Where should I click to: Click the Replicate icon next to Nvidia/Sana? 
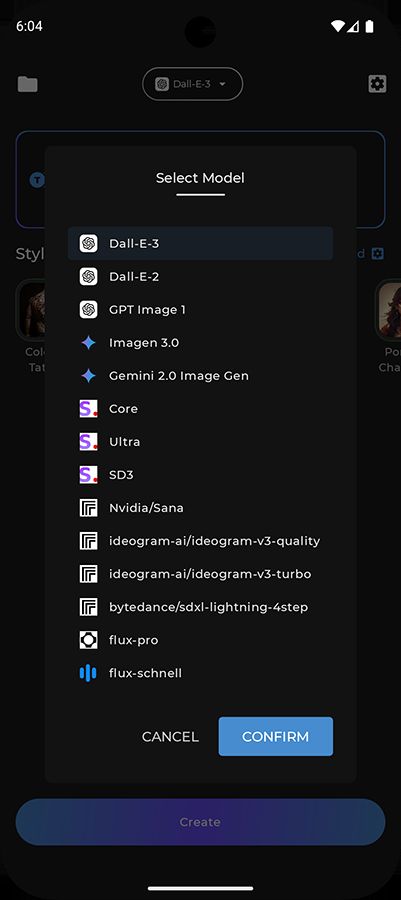point(88,508)
